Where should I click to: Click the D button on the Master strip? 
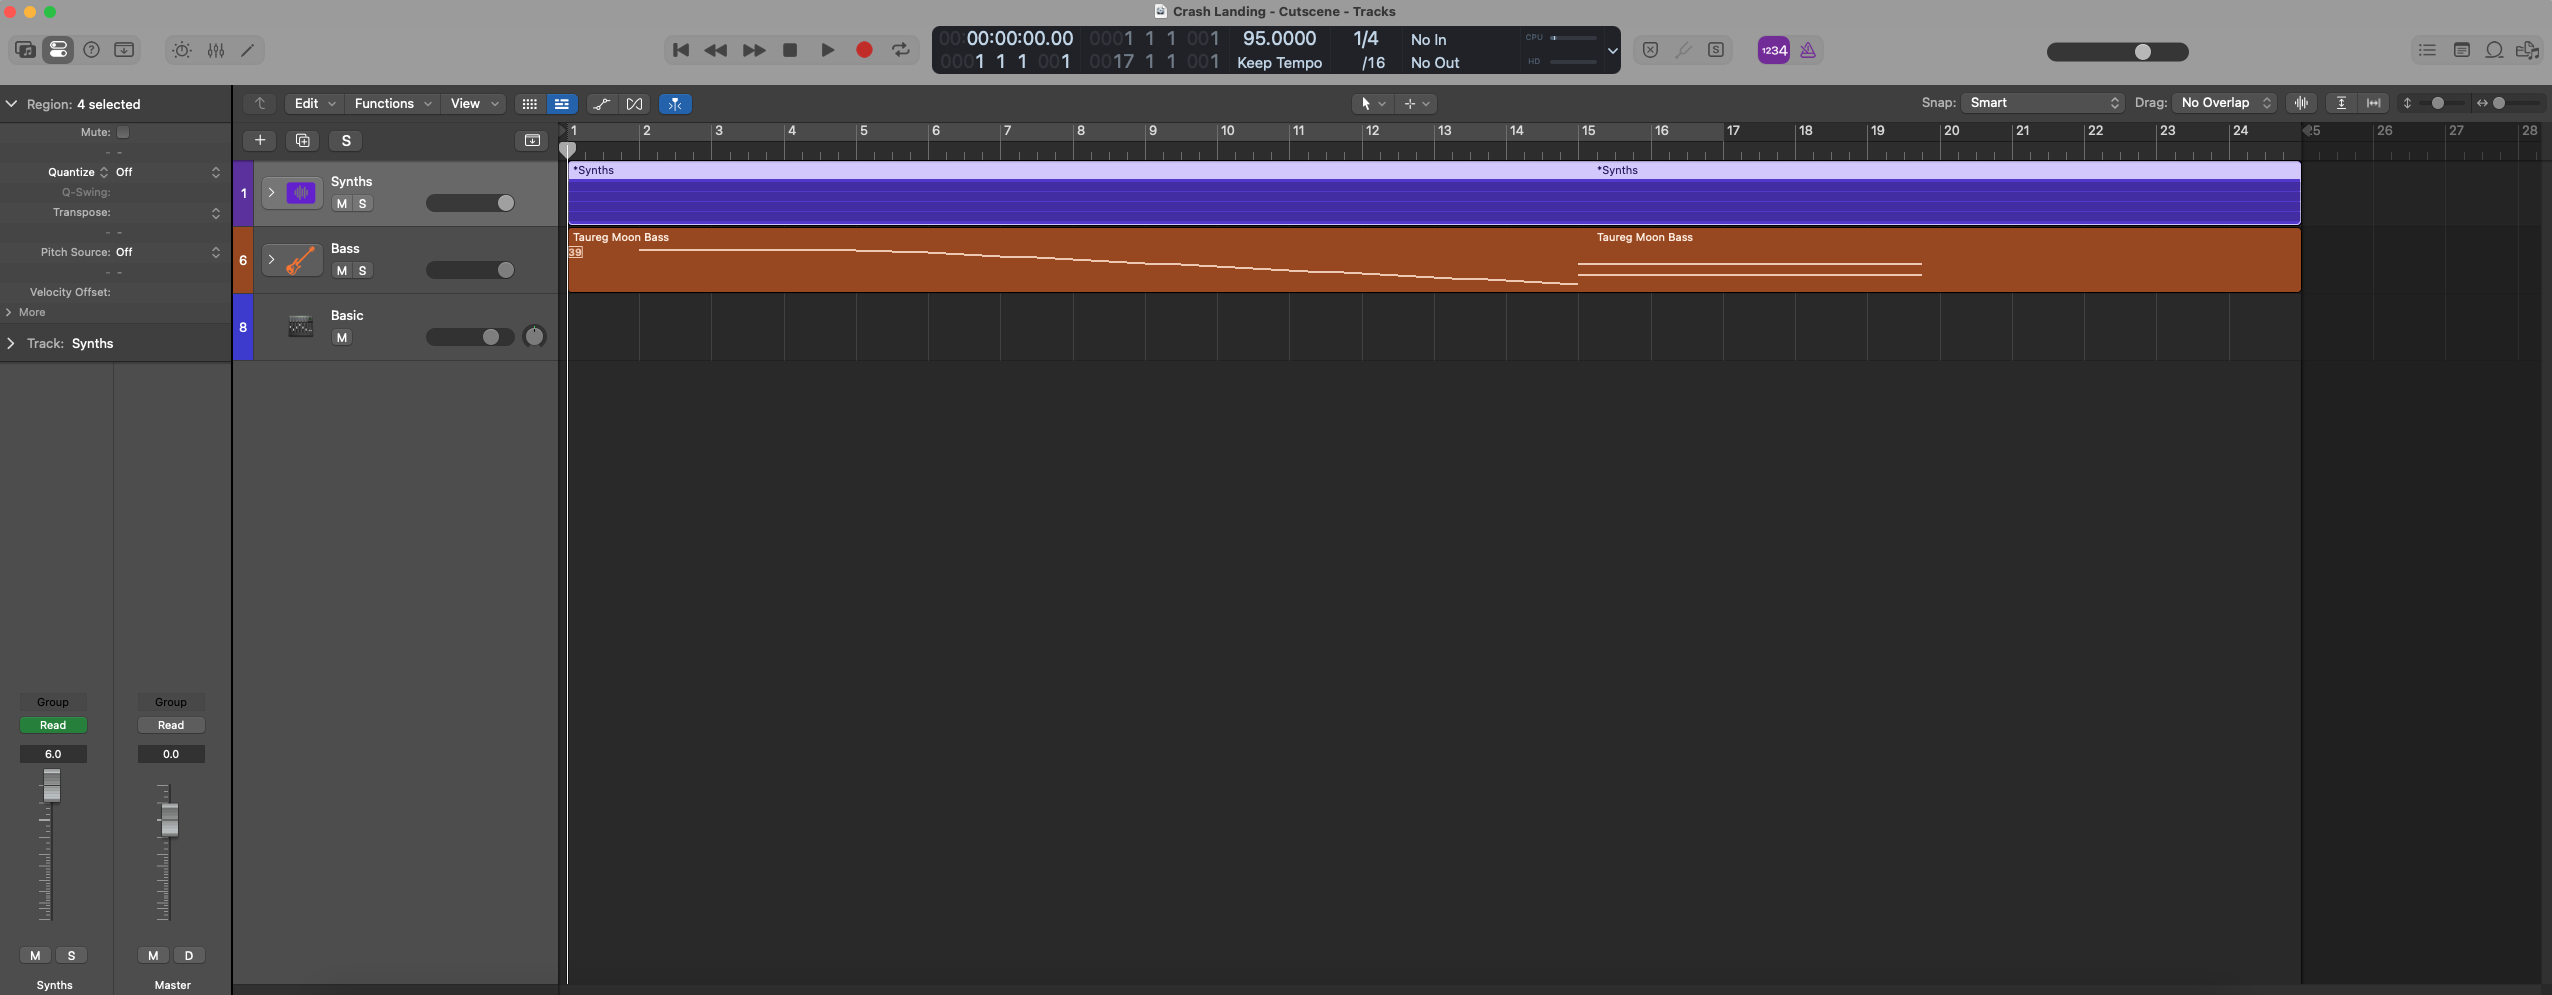(189, 955)
